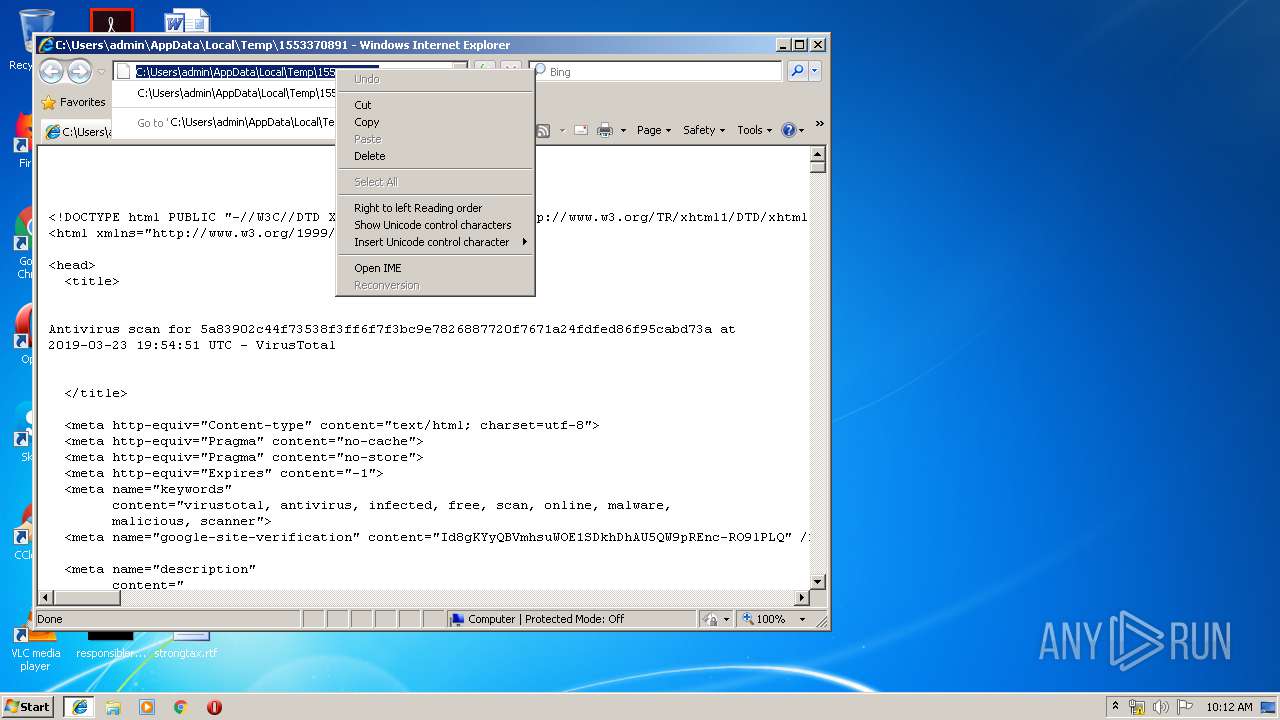
Task: Select the Adobe Reader desktop icon
Action: tap(111, 21)
